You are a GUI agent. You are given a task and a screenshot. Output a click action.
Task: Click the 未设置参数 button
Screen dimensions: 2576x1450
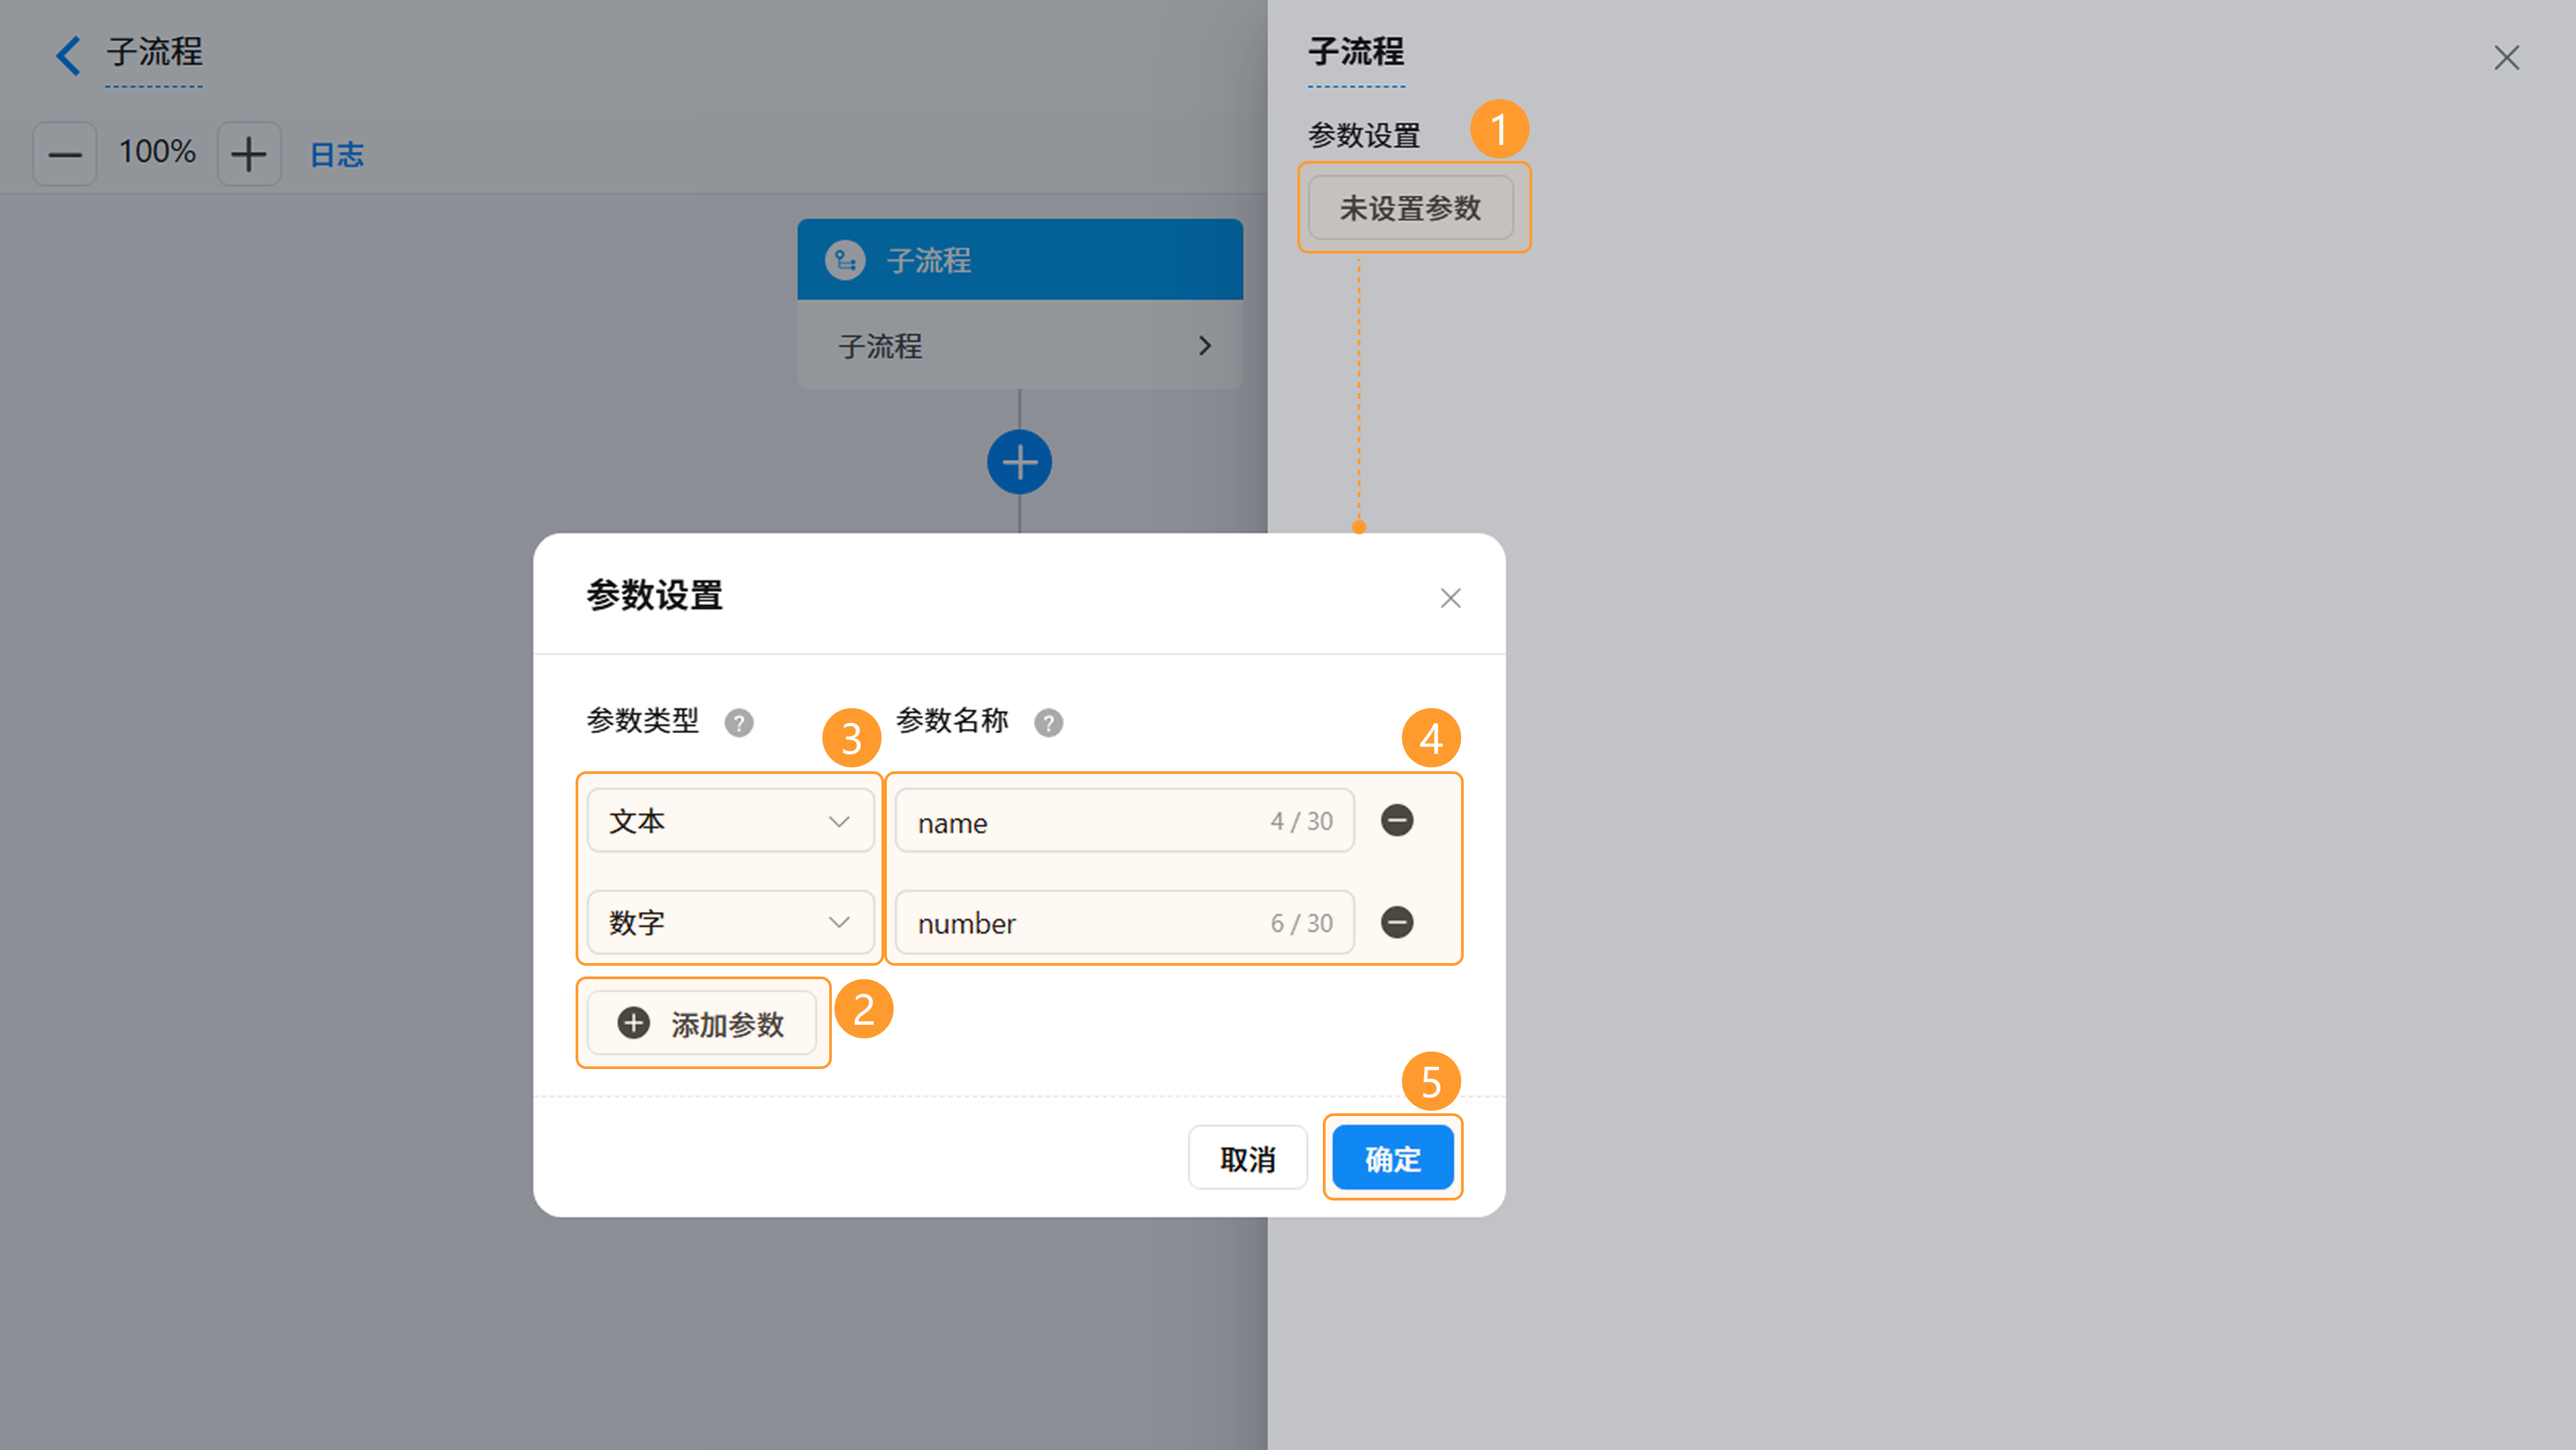[1410, 208]
